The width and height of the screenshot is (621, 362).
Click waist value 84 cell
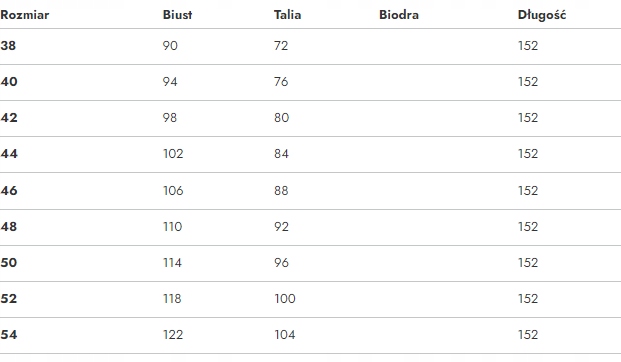pos(281,154)
